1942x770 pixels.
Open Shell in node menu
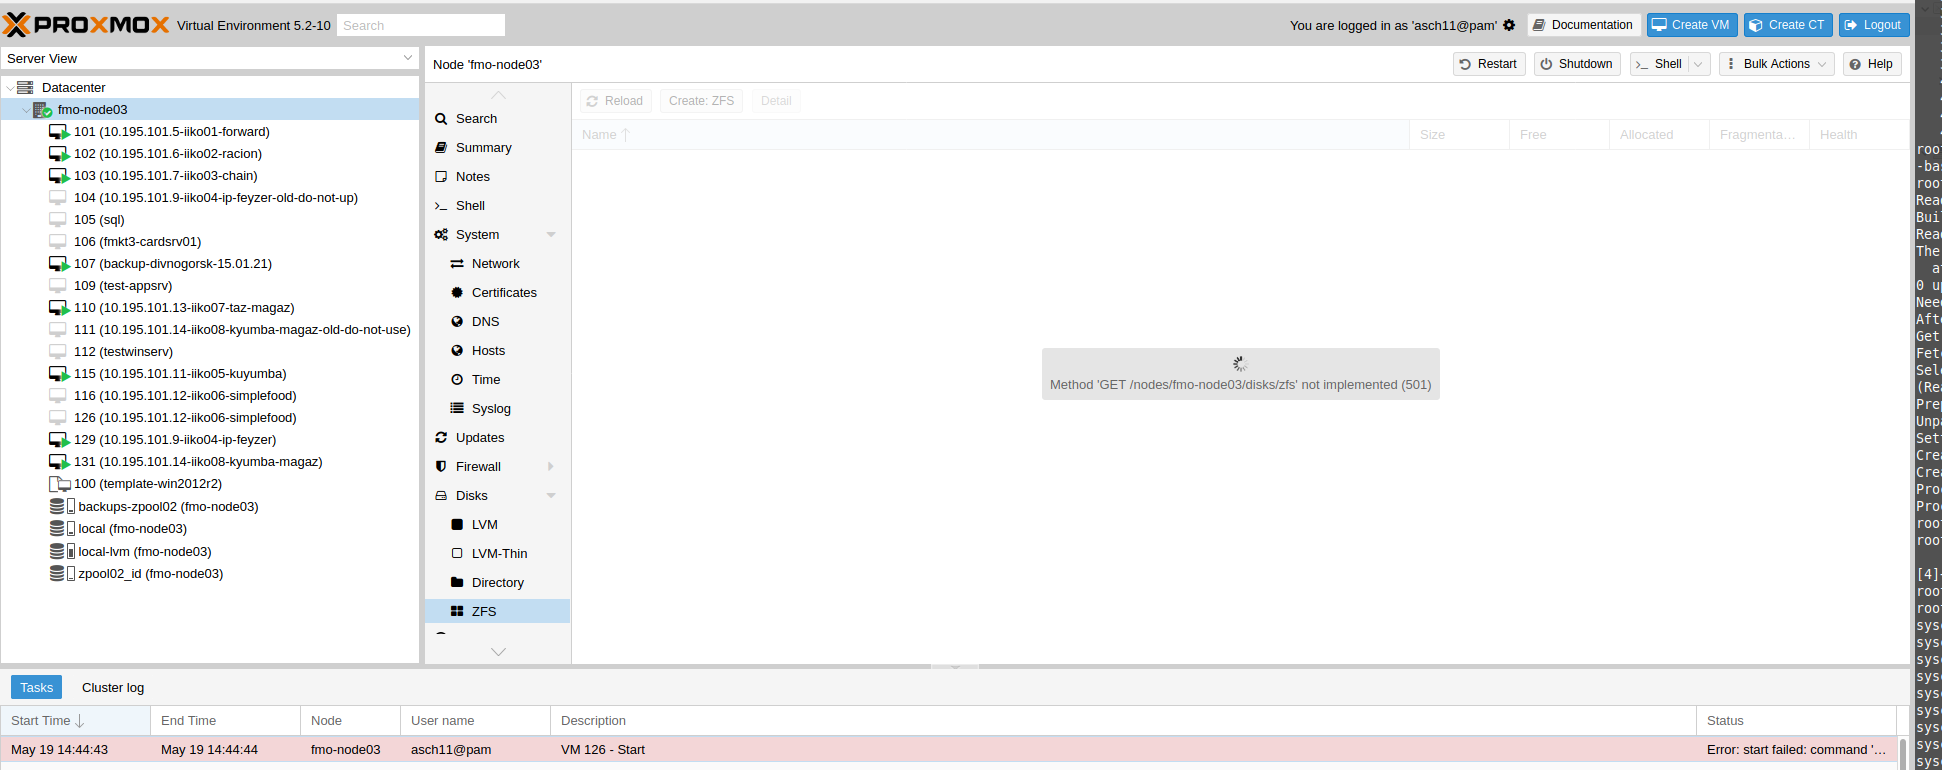point(498,206)
